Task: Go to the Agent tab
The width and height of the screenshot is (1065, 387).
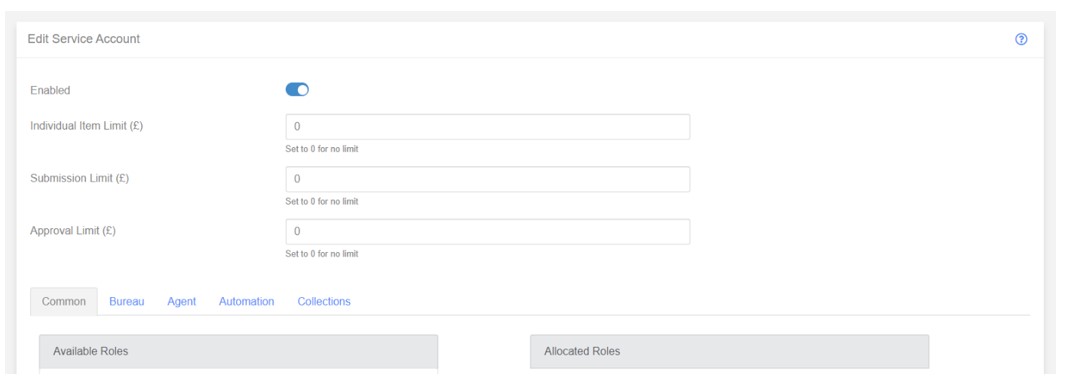Action: [x=182, y=301]
